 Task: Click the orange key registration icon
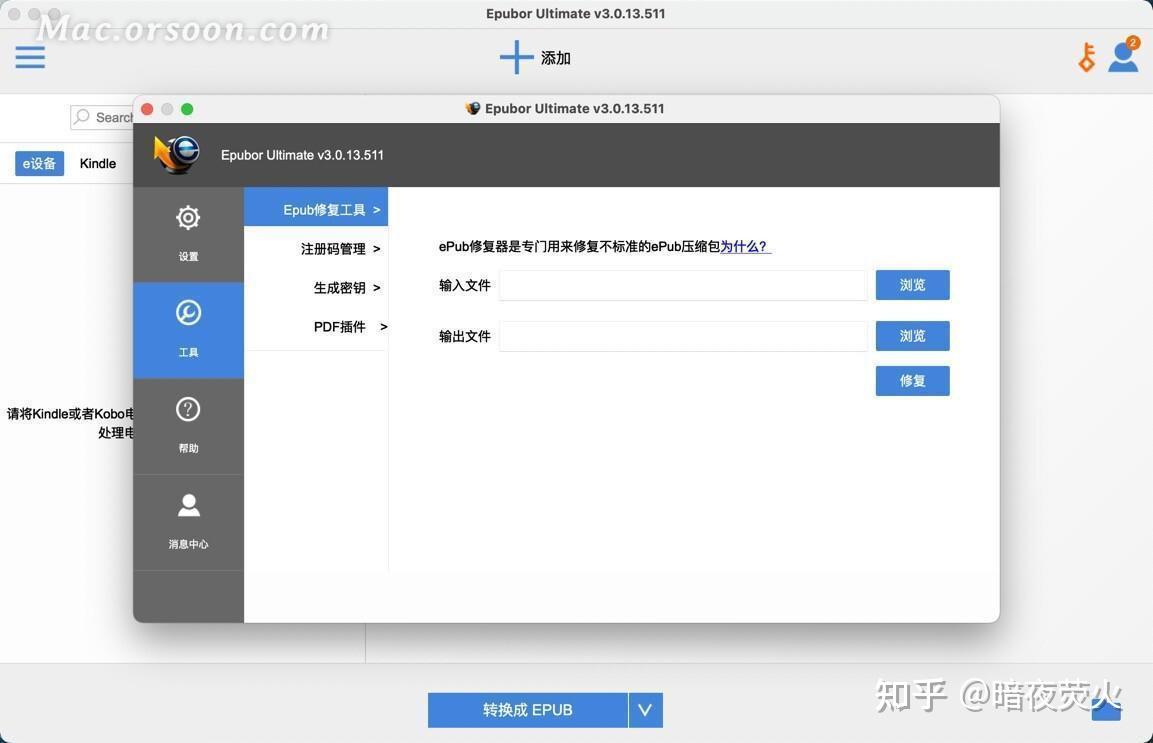click(1086, 57)
